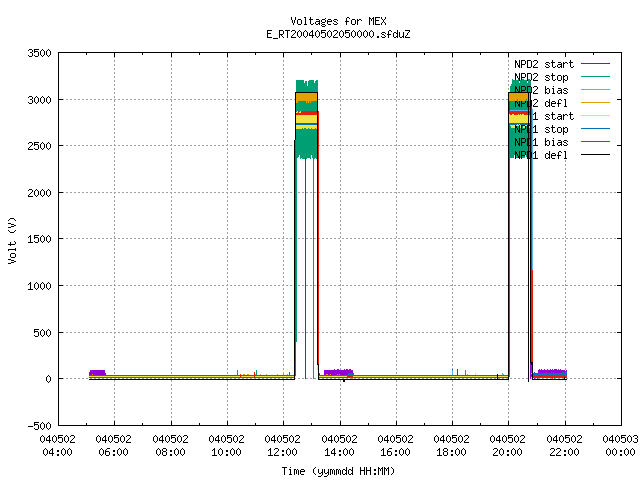
Task: Click the 040503 00:00 time tick label
Action: pos(620,446)
